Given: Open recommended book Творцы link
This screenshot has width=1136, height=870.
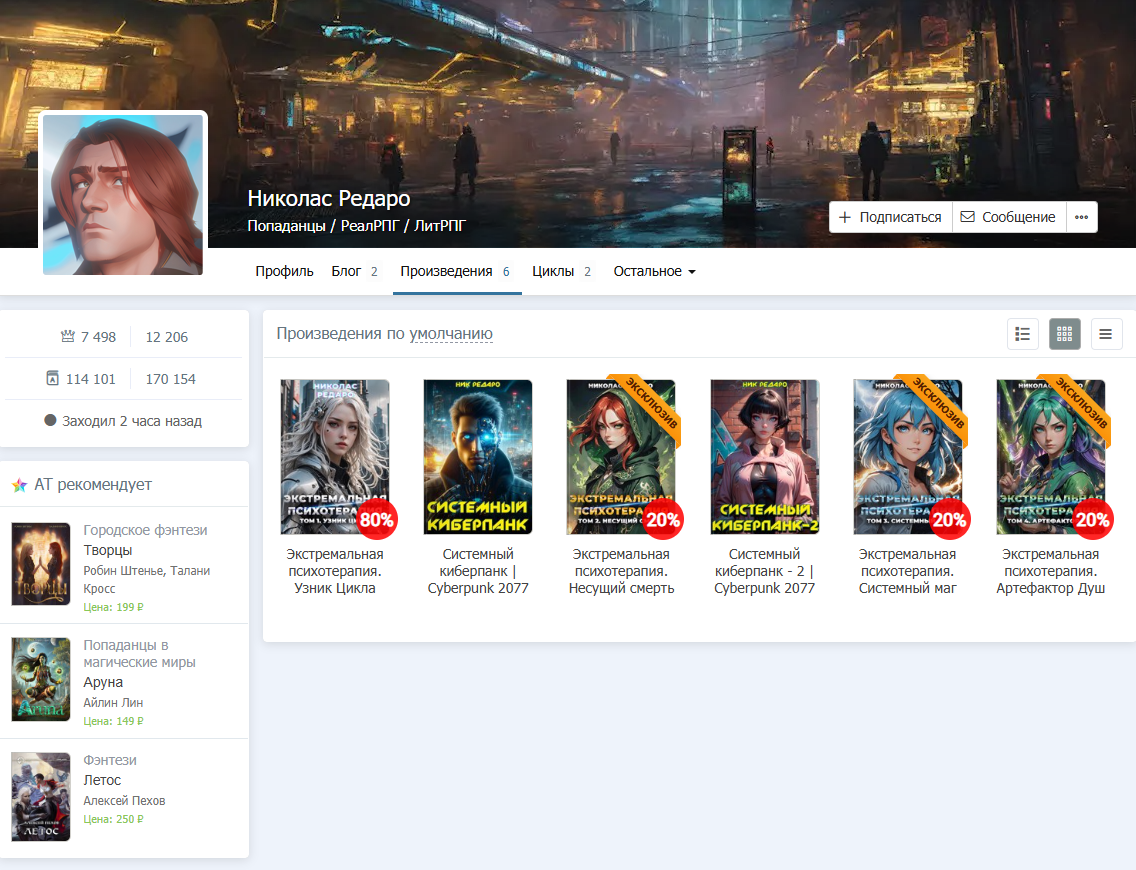Looking at the screenshot, I should 108,550.
